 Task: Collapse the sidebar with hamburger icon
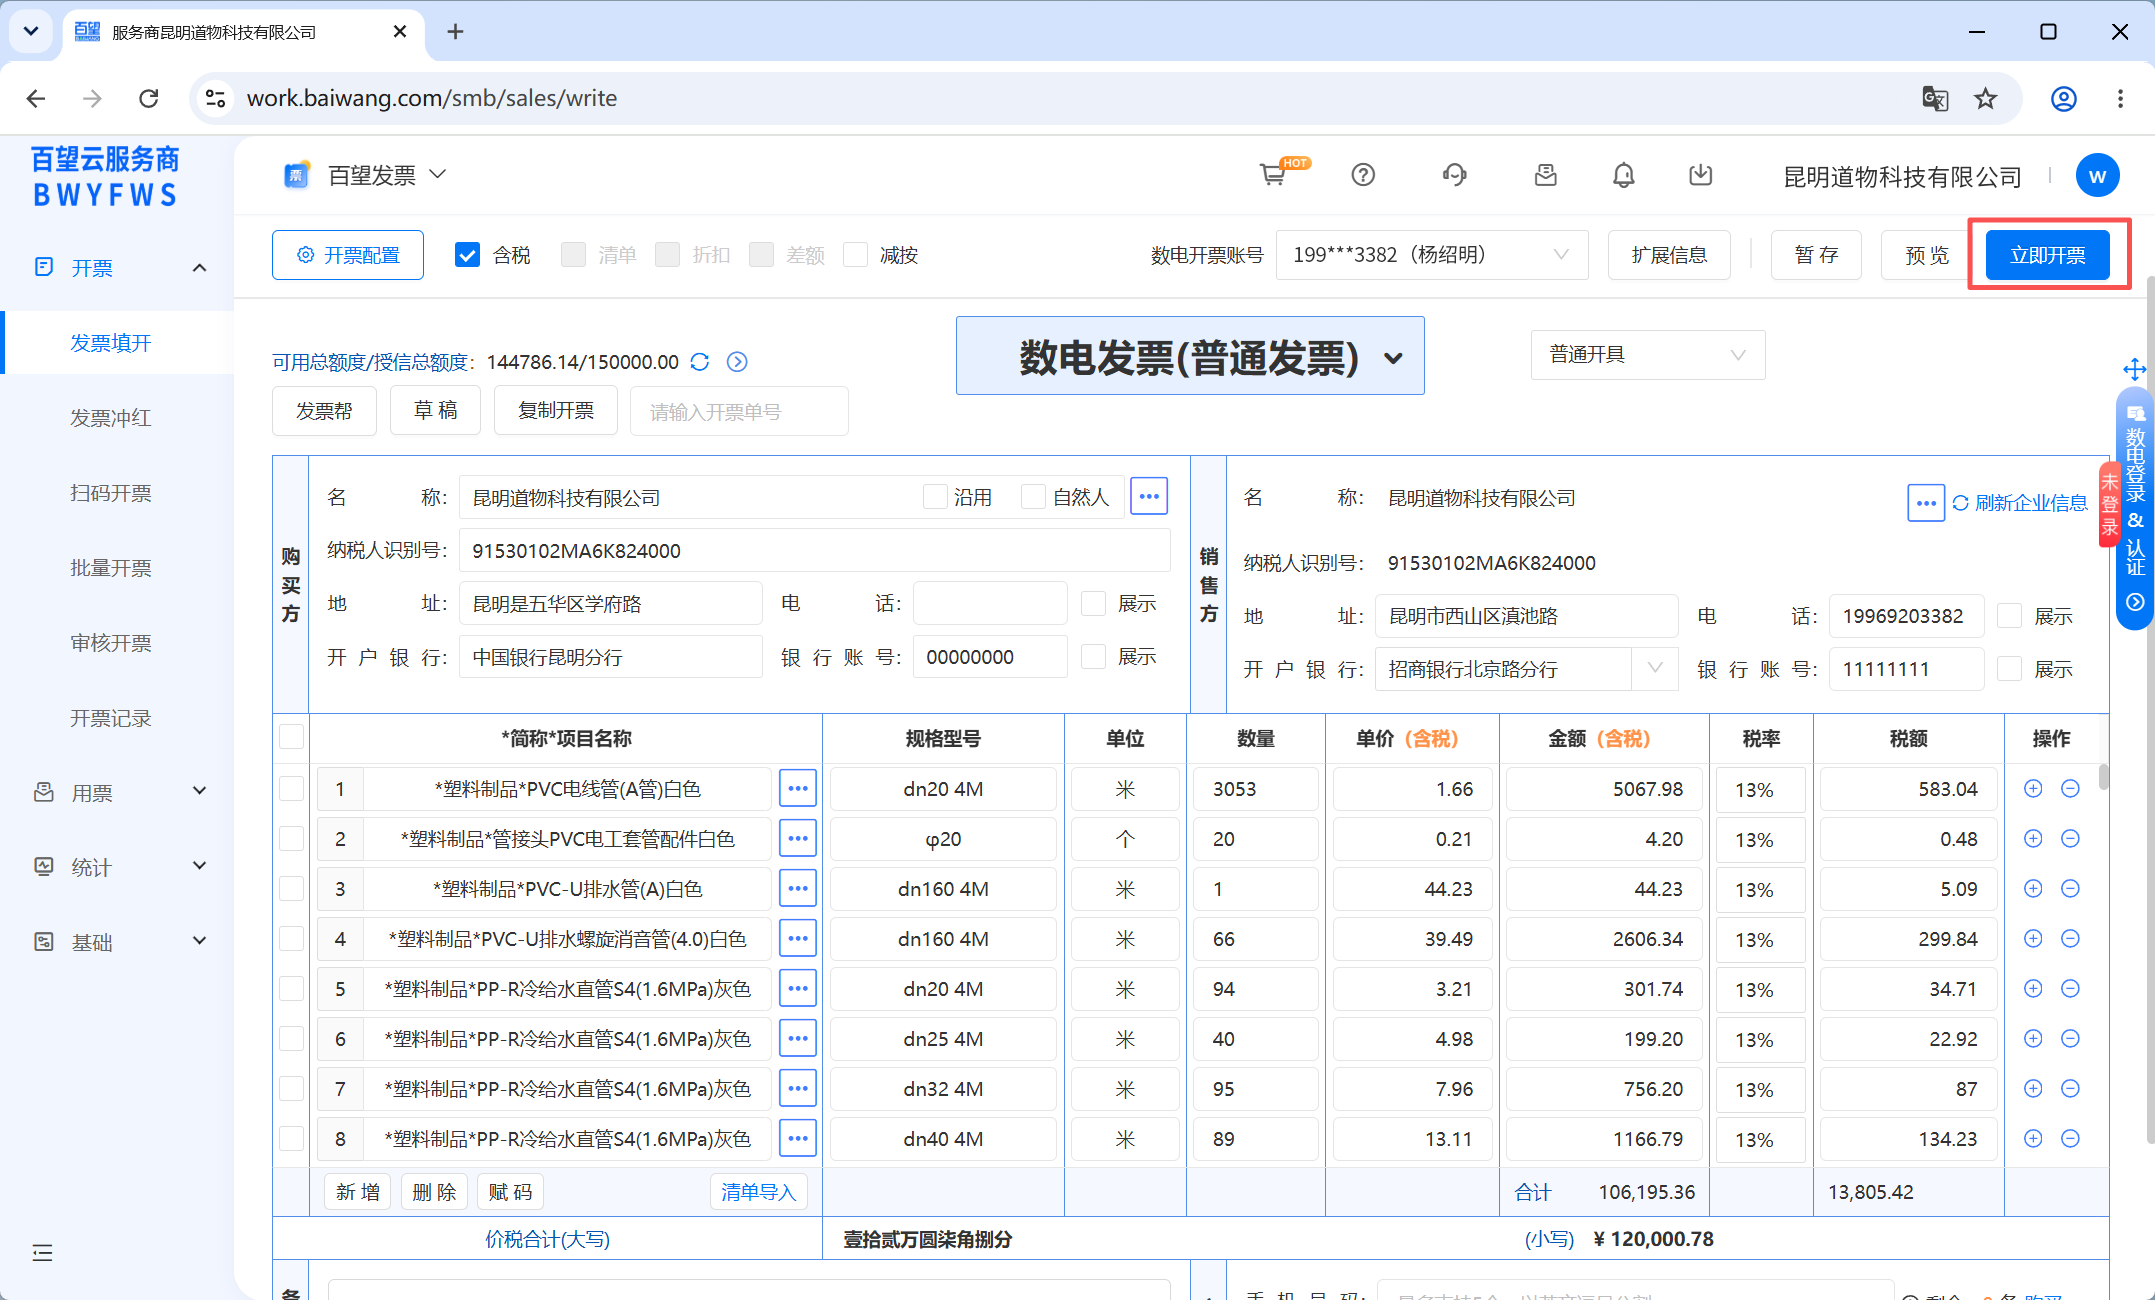pyautogui.click(x=42, y=1253)
